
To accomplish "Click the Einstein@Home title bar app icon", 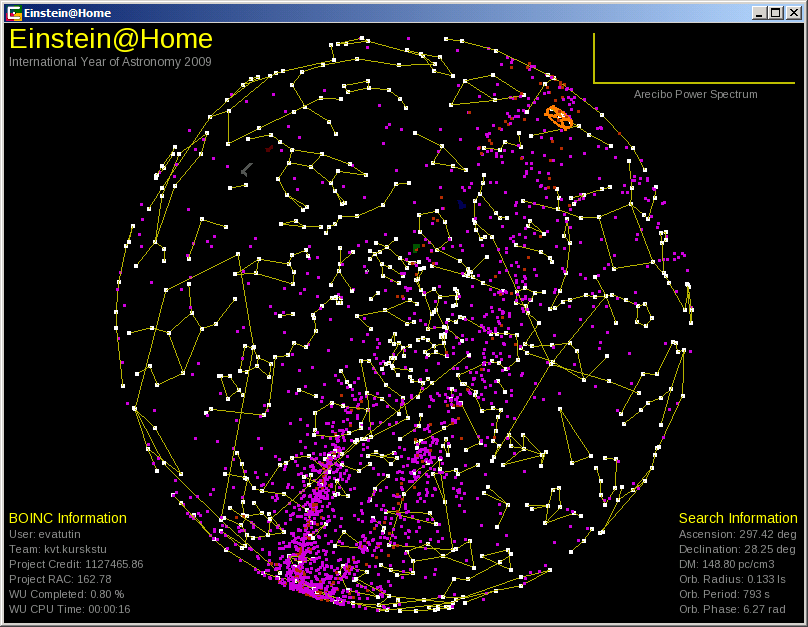I will coord(14,13).
